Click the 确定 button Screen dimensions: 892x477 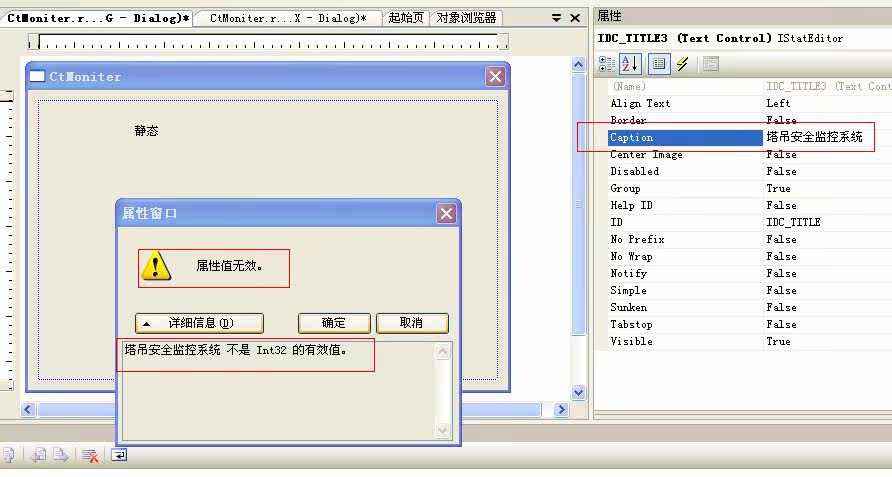(x=334, y=323)
